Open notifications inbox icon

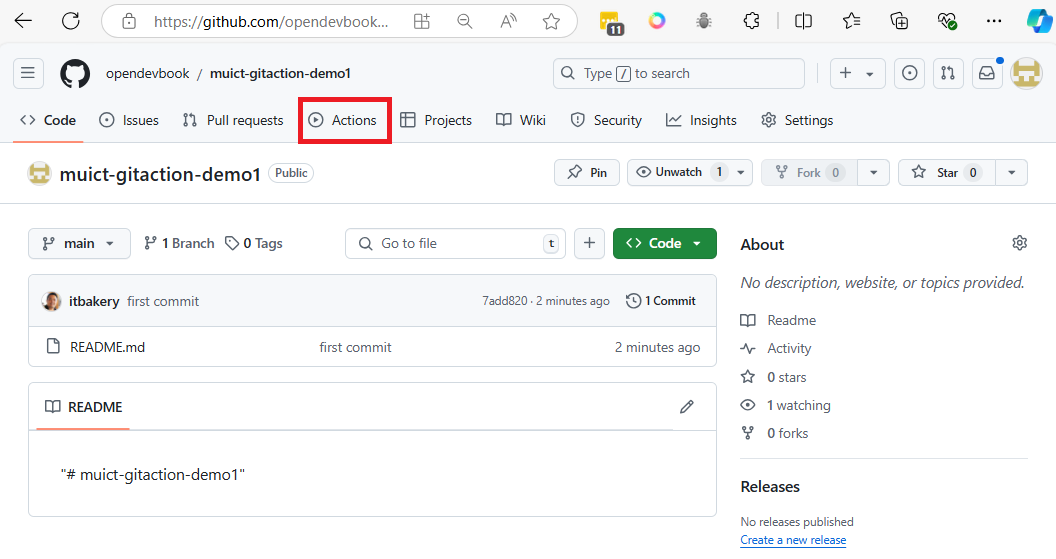pyautogui.click(x=987, y=73)
